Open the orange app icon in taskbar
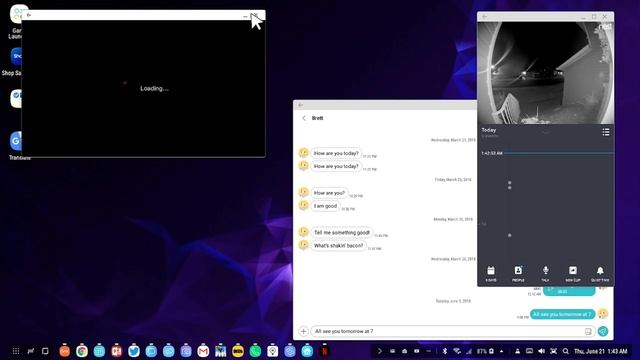640x360 pixels. 64,351
